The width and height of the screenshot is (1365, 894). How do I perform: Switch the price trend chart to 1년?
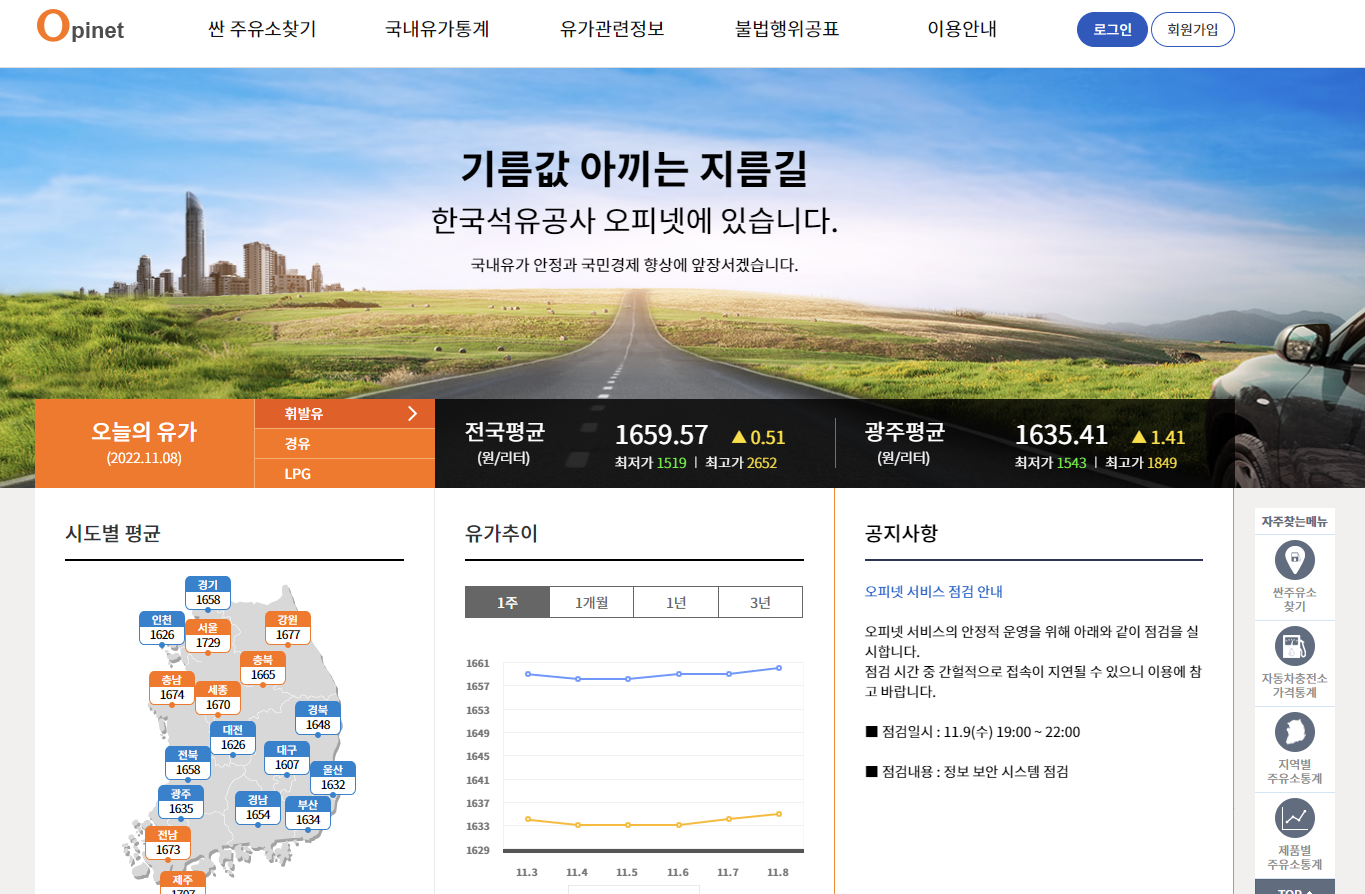pyautogui.click(x=676, y=602)
